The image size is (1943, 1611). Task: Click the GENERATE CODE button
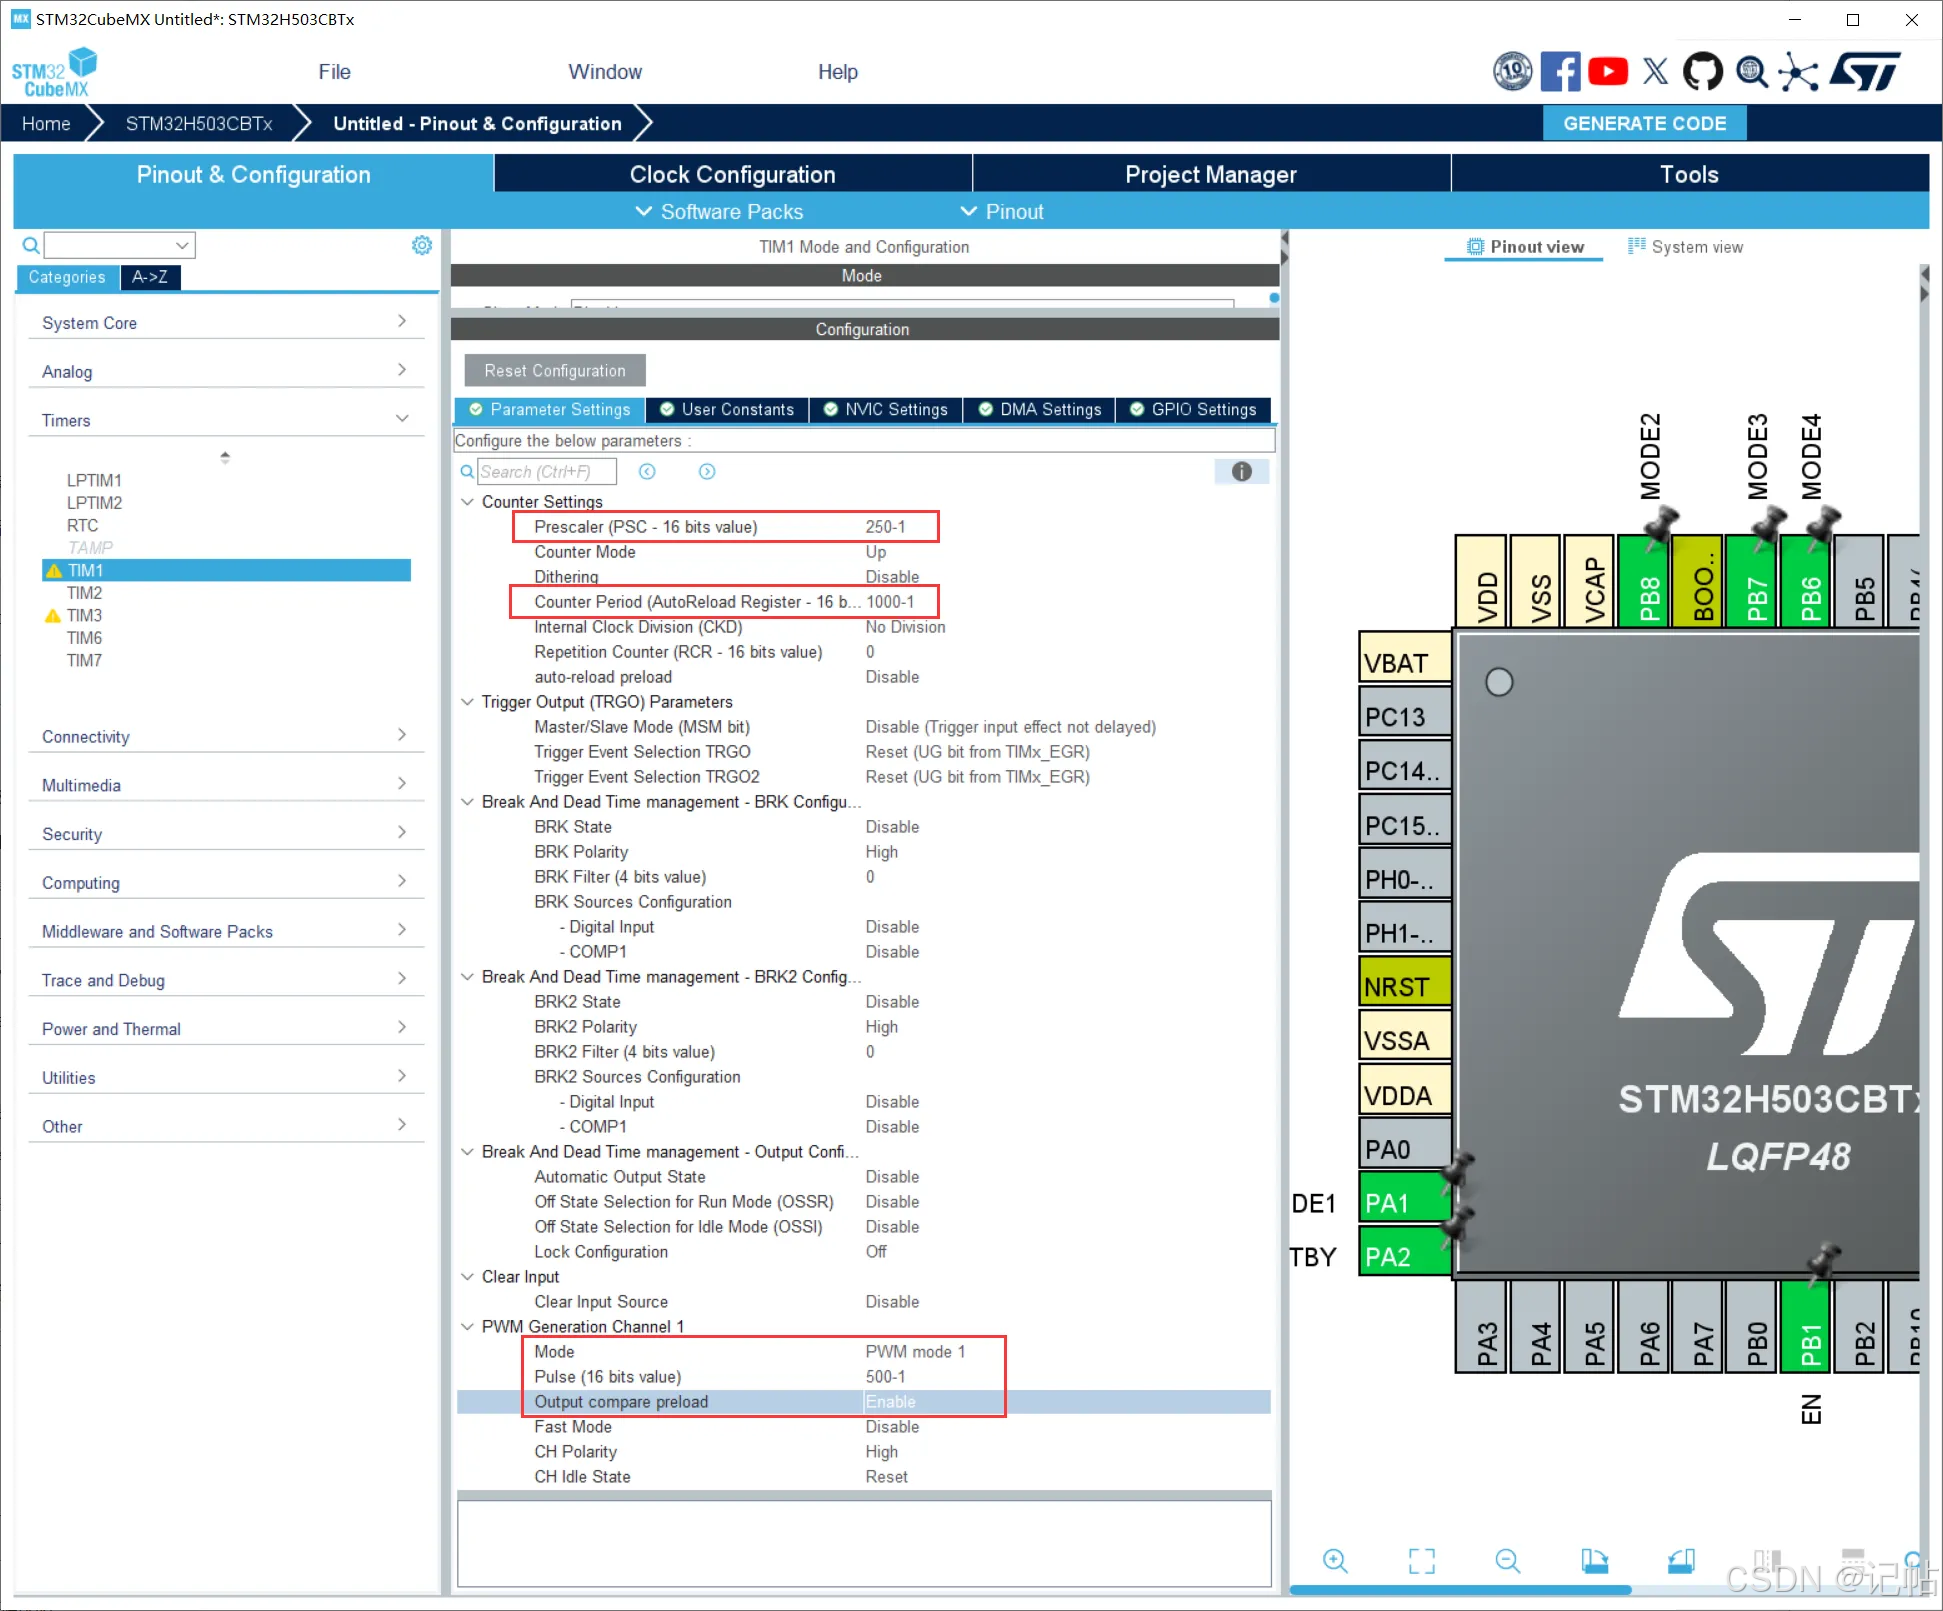[x=1645, y=123]
